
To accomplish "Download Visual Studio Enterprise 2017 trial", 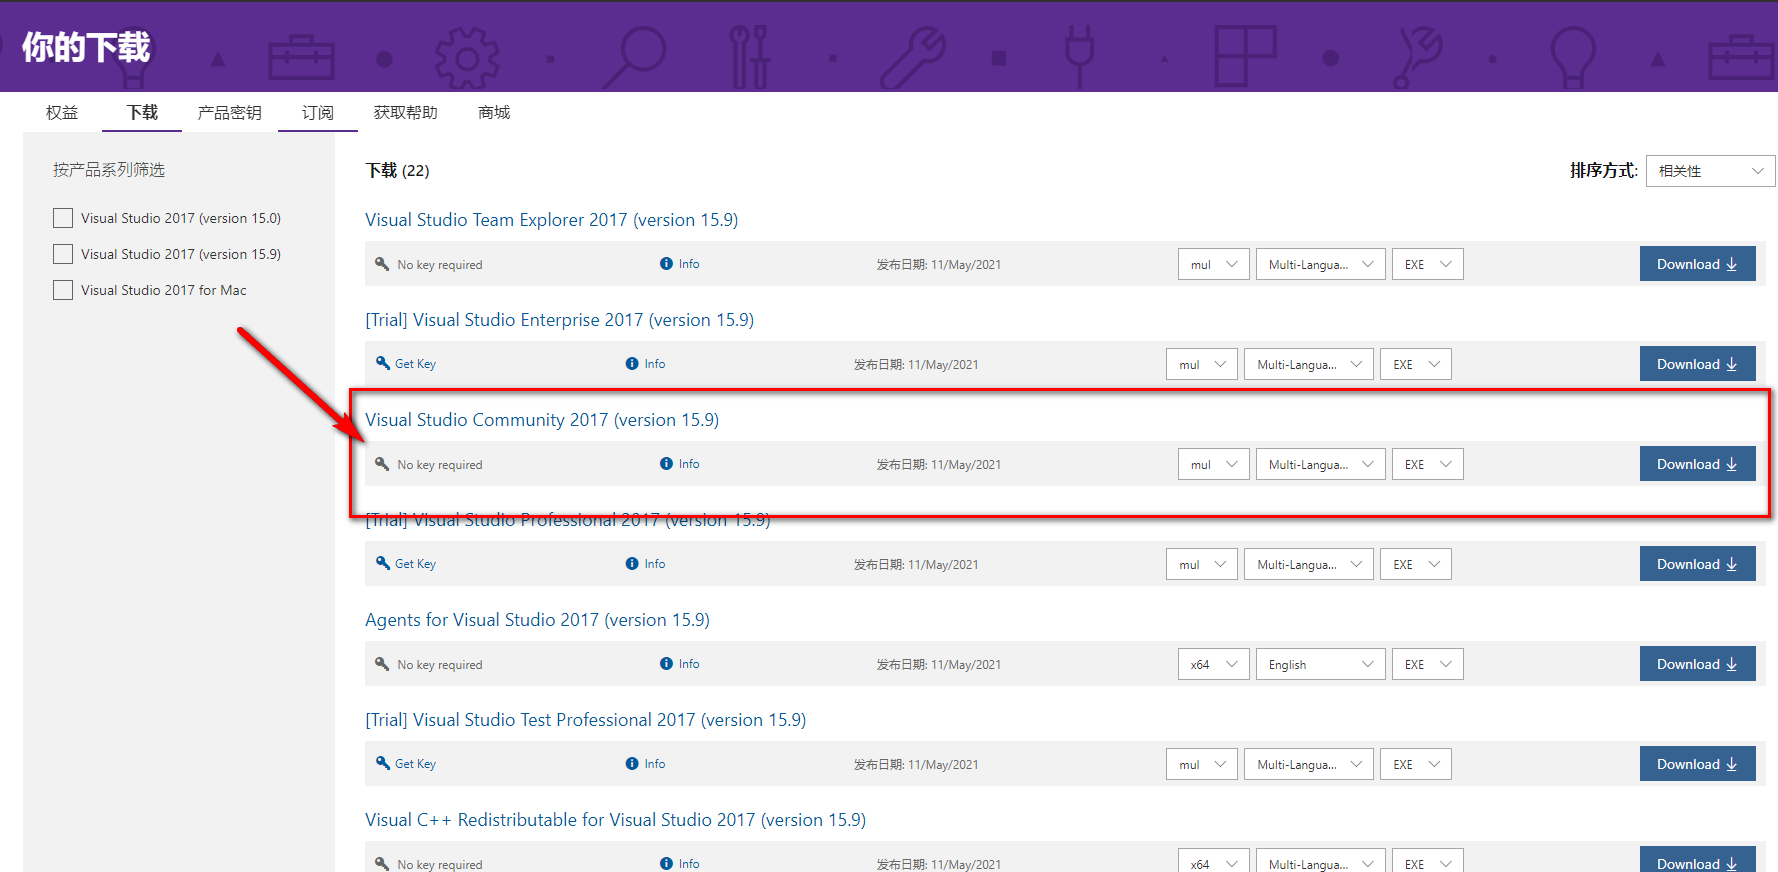I will 1697,364.
